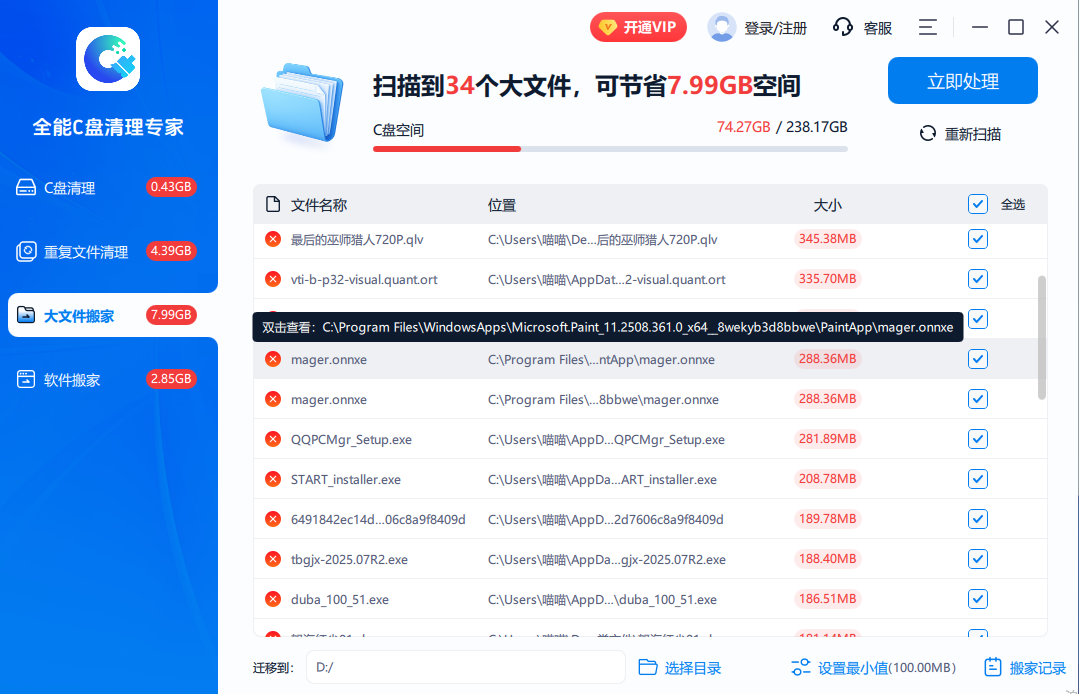Open the hamburger menu top right
Screen dimensions: 1079x694
point(927,27)
